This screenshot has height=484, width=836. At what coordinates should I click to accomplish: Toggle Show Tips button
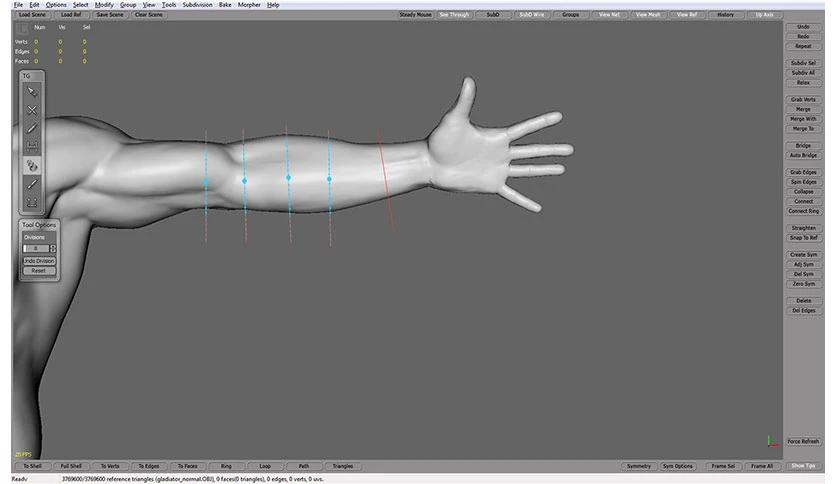pos(803,466)
